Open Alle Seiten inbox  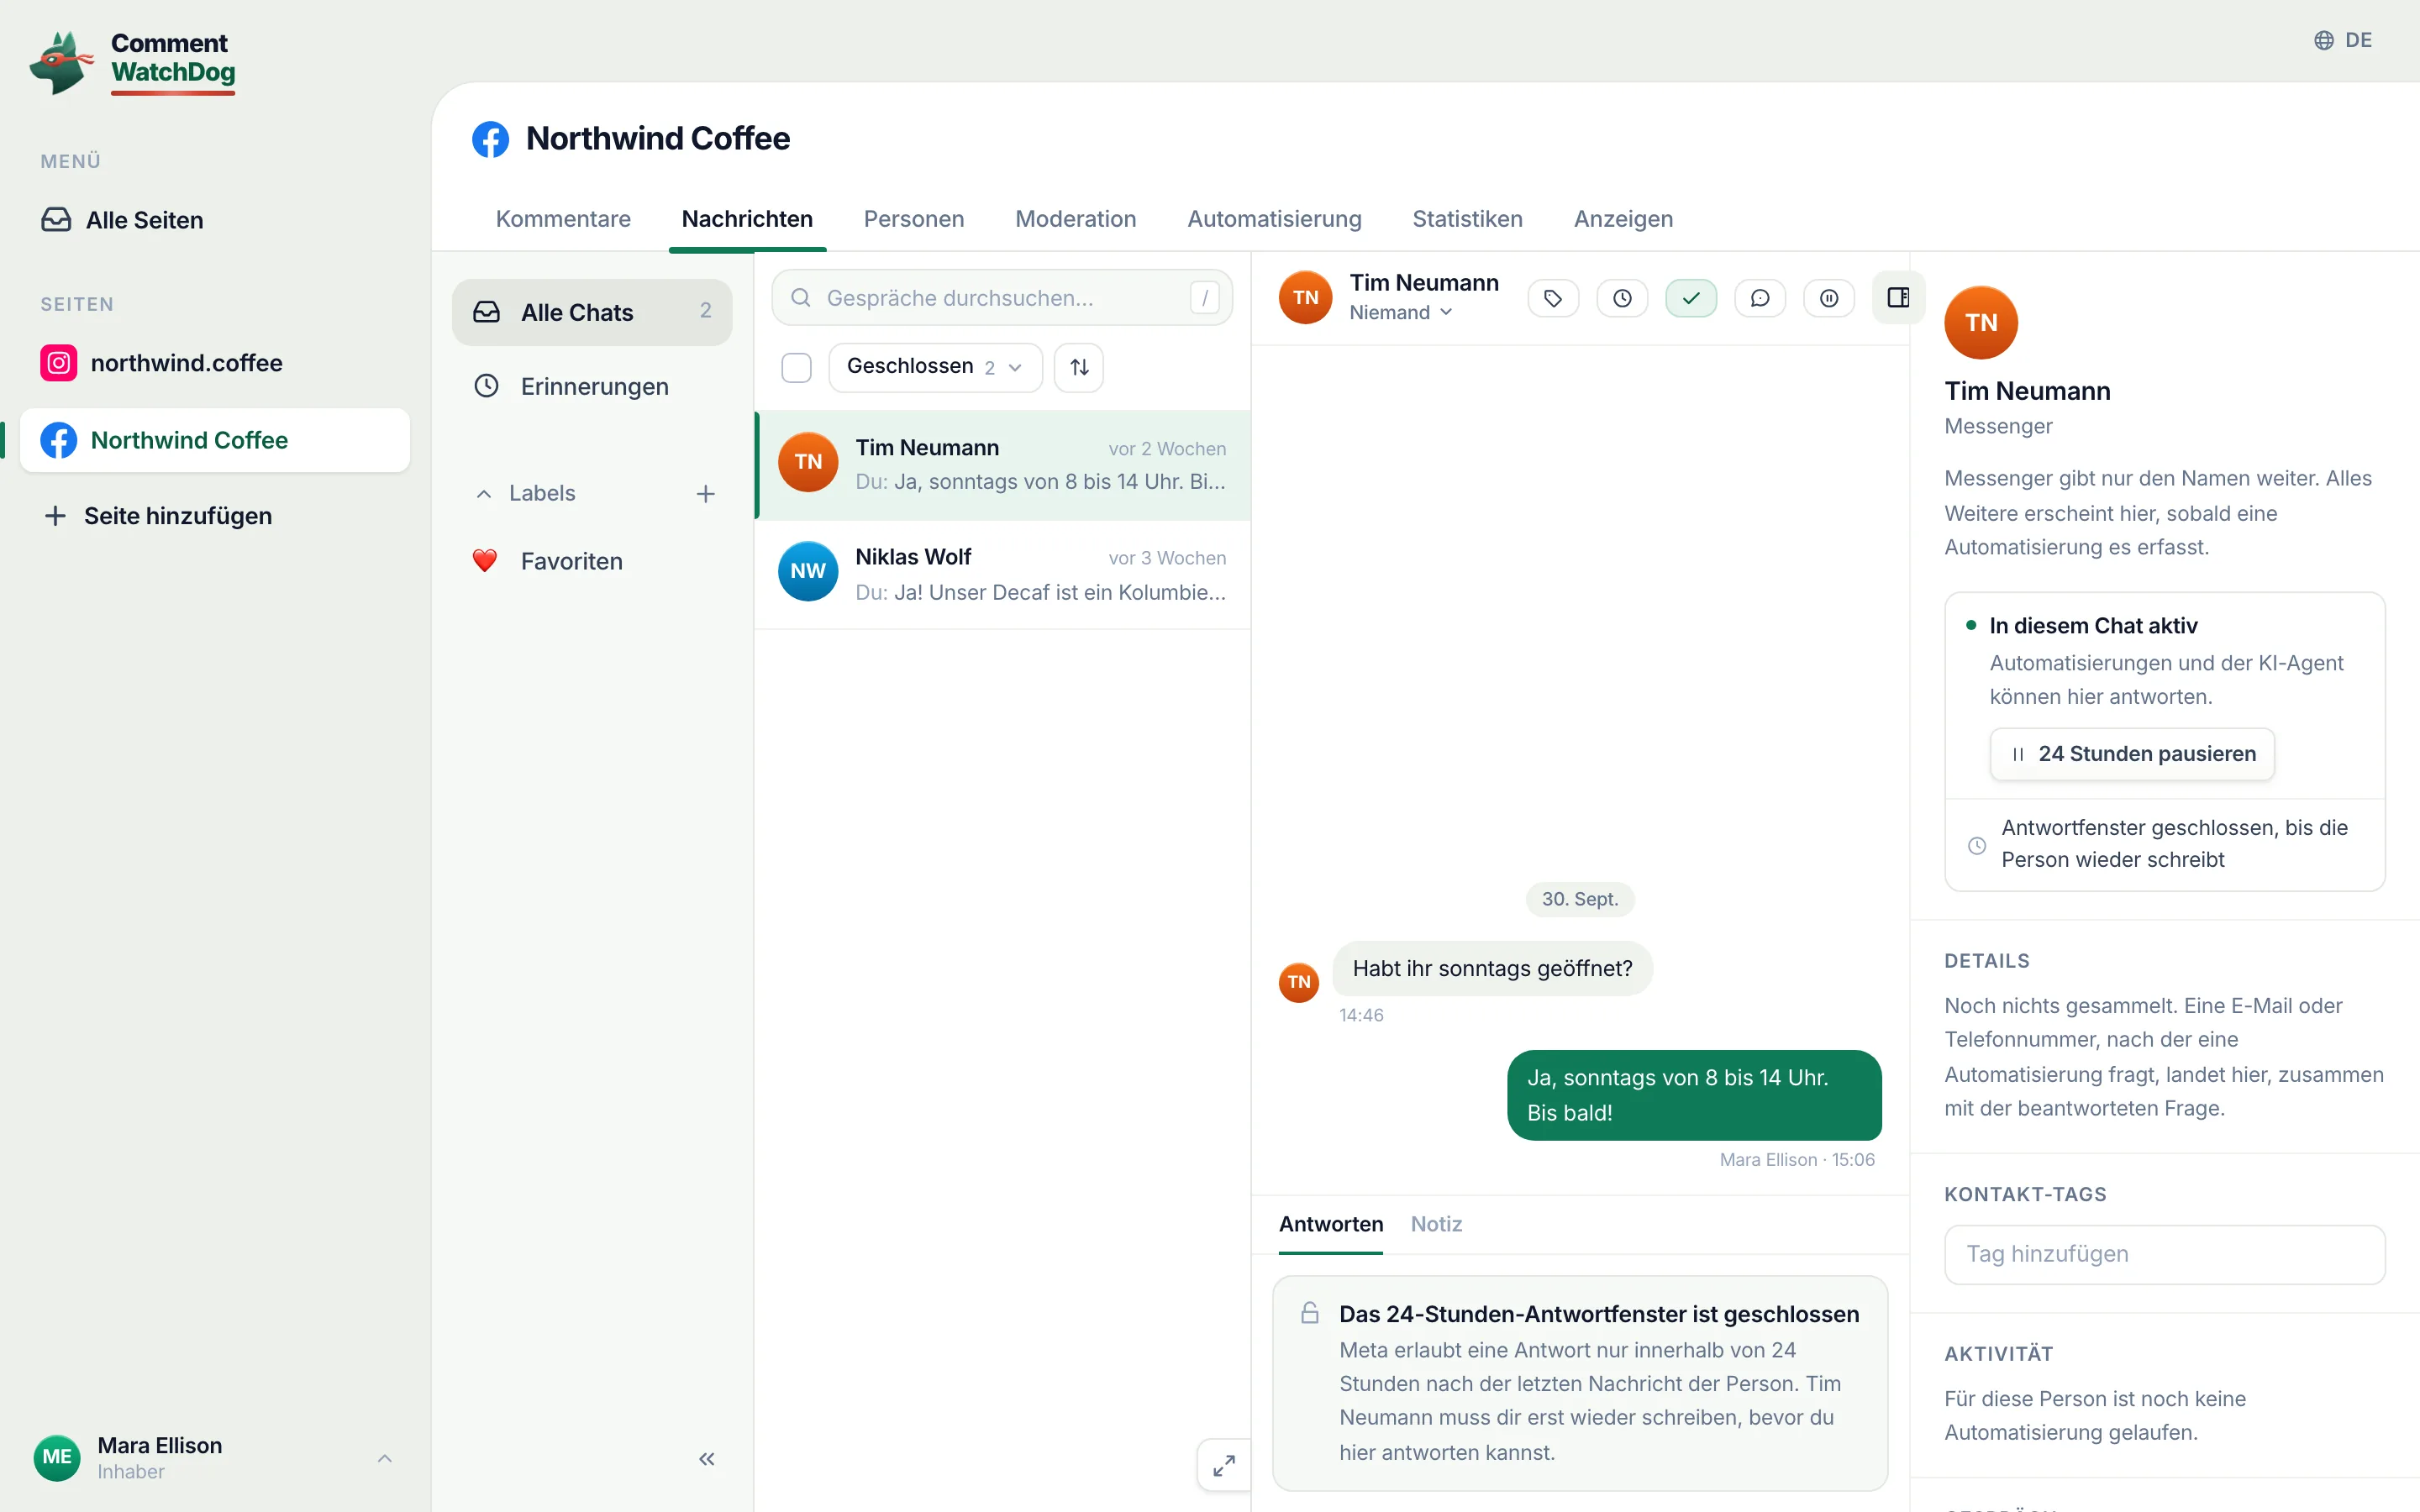215,220
